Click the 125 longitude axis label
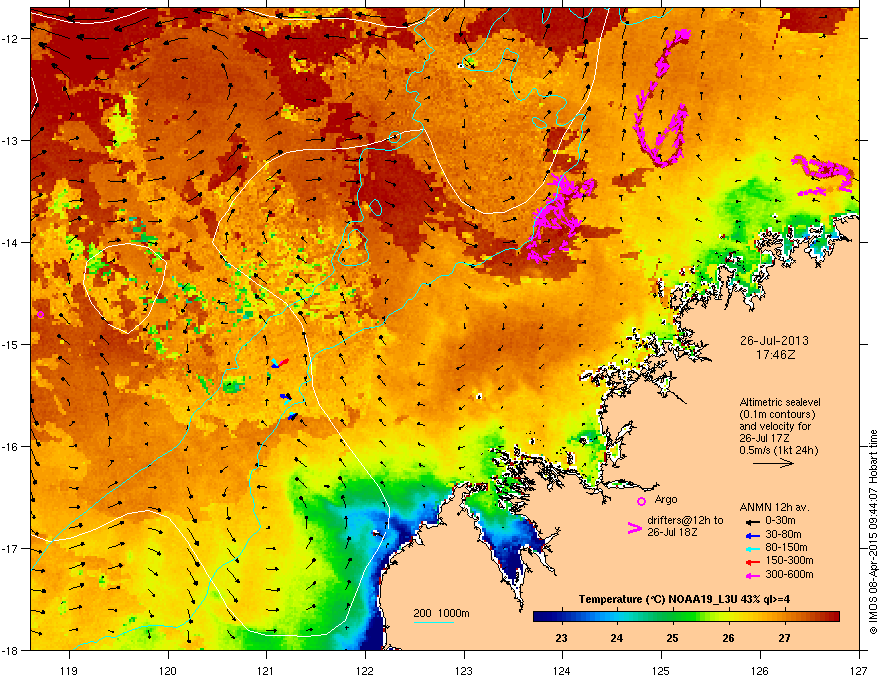 [x=662, y=670]
